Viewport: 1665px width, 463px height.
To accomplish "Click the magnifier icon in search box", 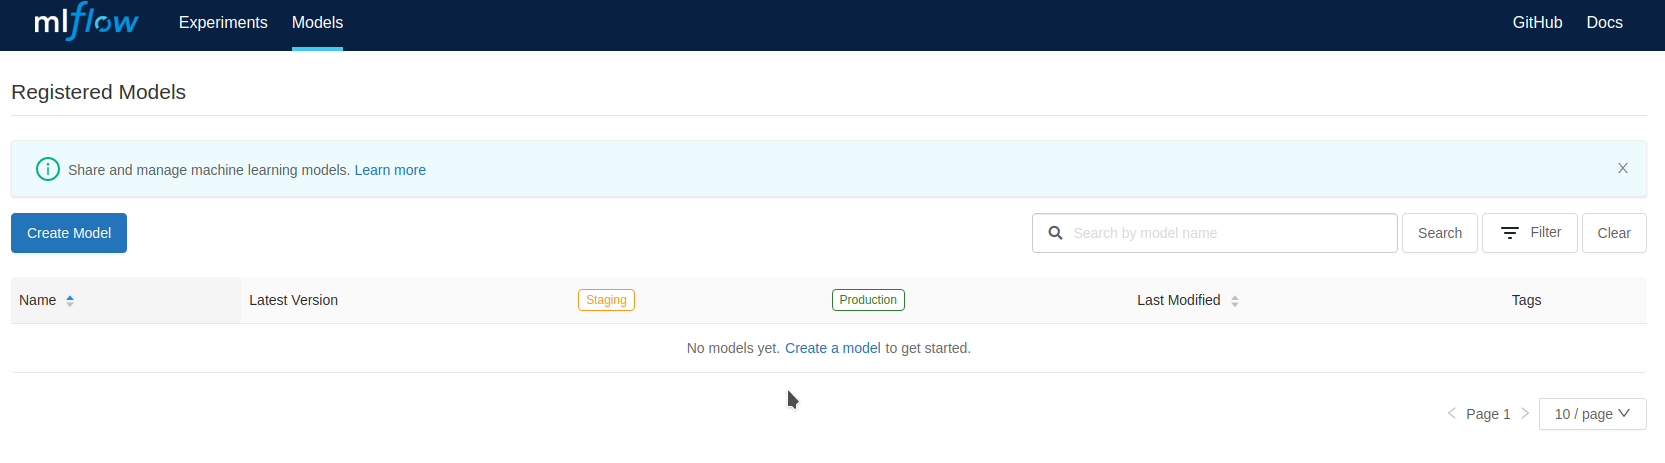I will click(1055, 233).
